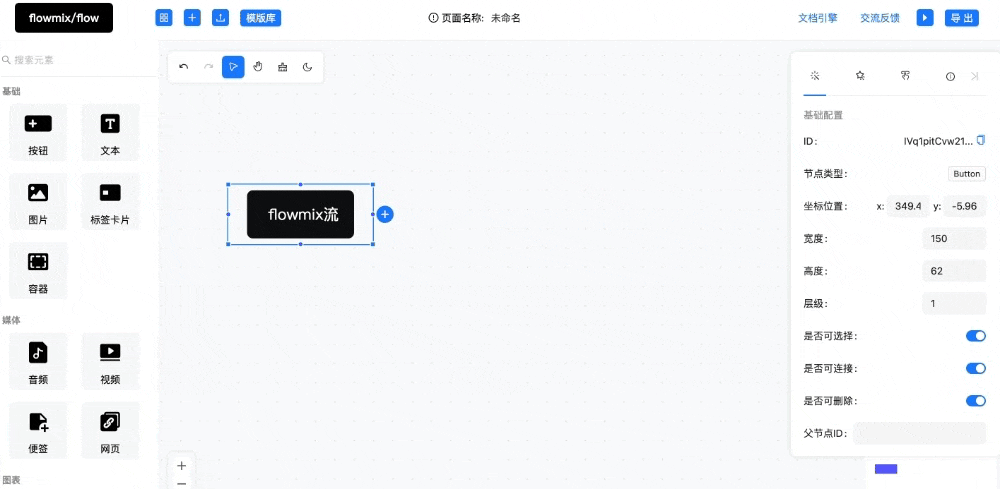
Task: Click the blue plus button in header
Action: tap(192, 18)
